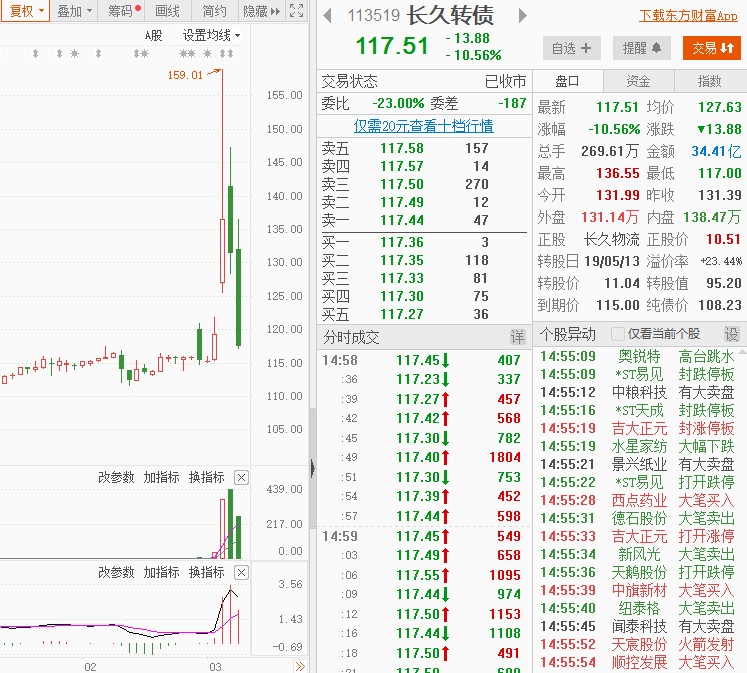Click 正股 name 长久物流
747x673 pixels.
(612, 239)
